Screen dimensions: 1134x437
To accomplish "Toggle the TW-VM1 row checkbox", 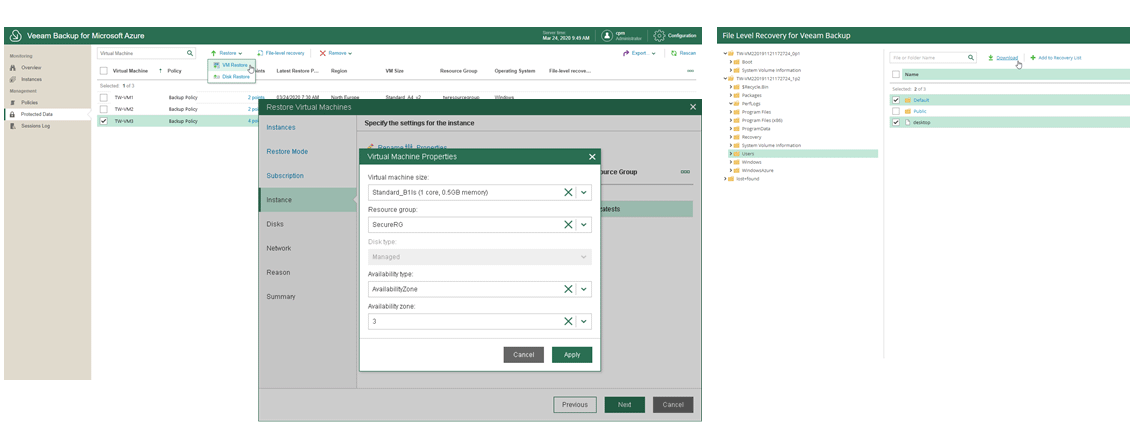I will coord(103,97).
